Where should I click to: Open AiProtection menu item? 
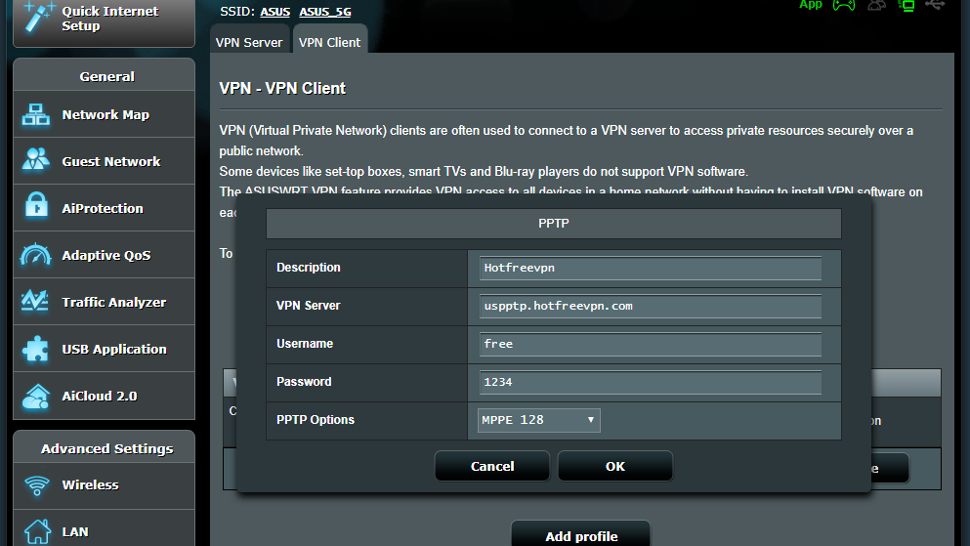tap(104, 208)
